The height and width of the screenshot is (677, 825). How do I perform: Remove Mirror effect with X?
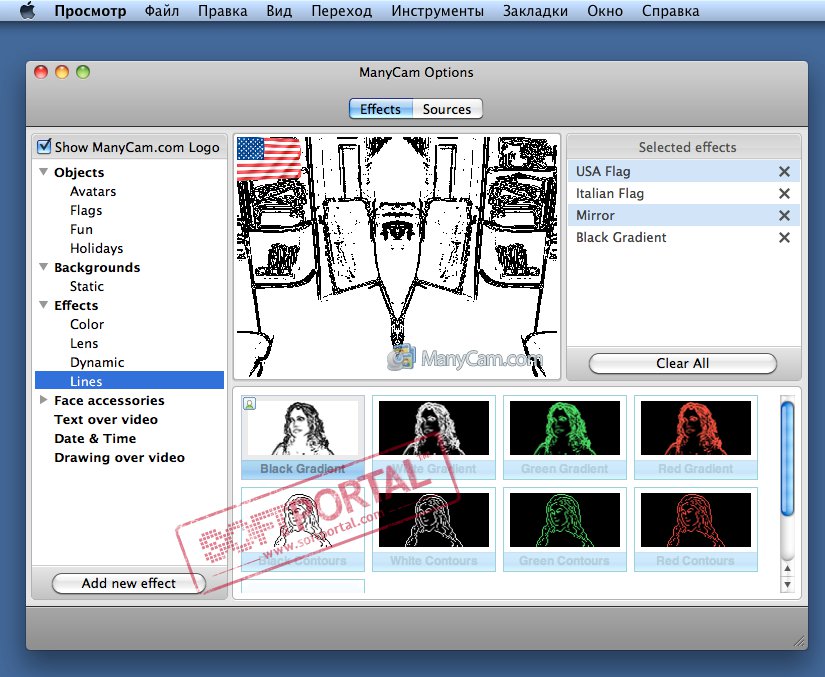(784, 216)
